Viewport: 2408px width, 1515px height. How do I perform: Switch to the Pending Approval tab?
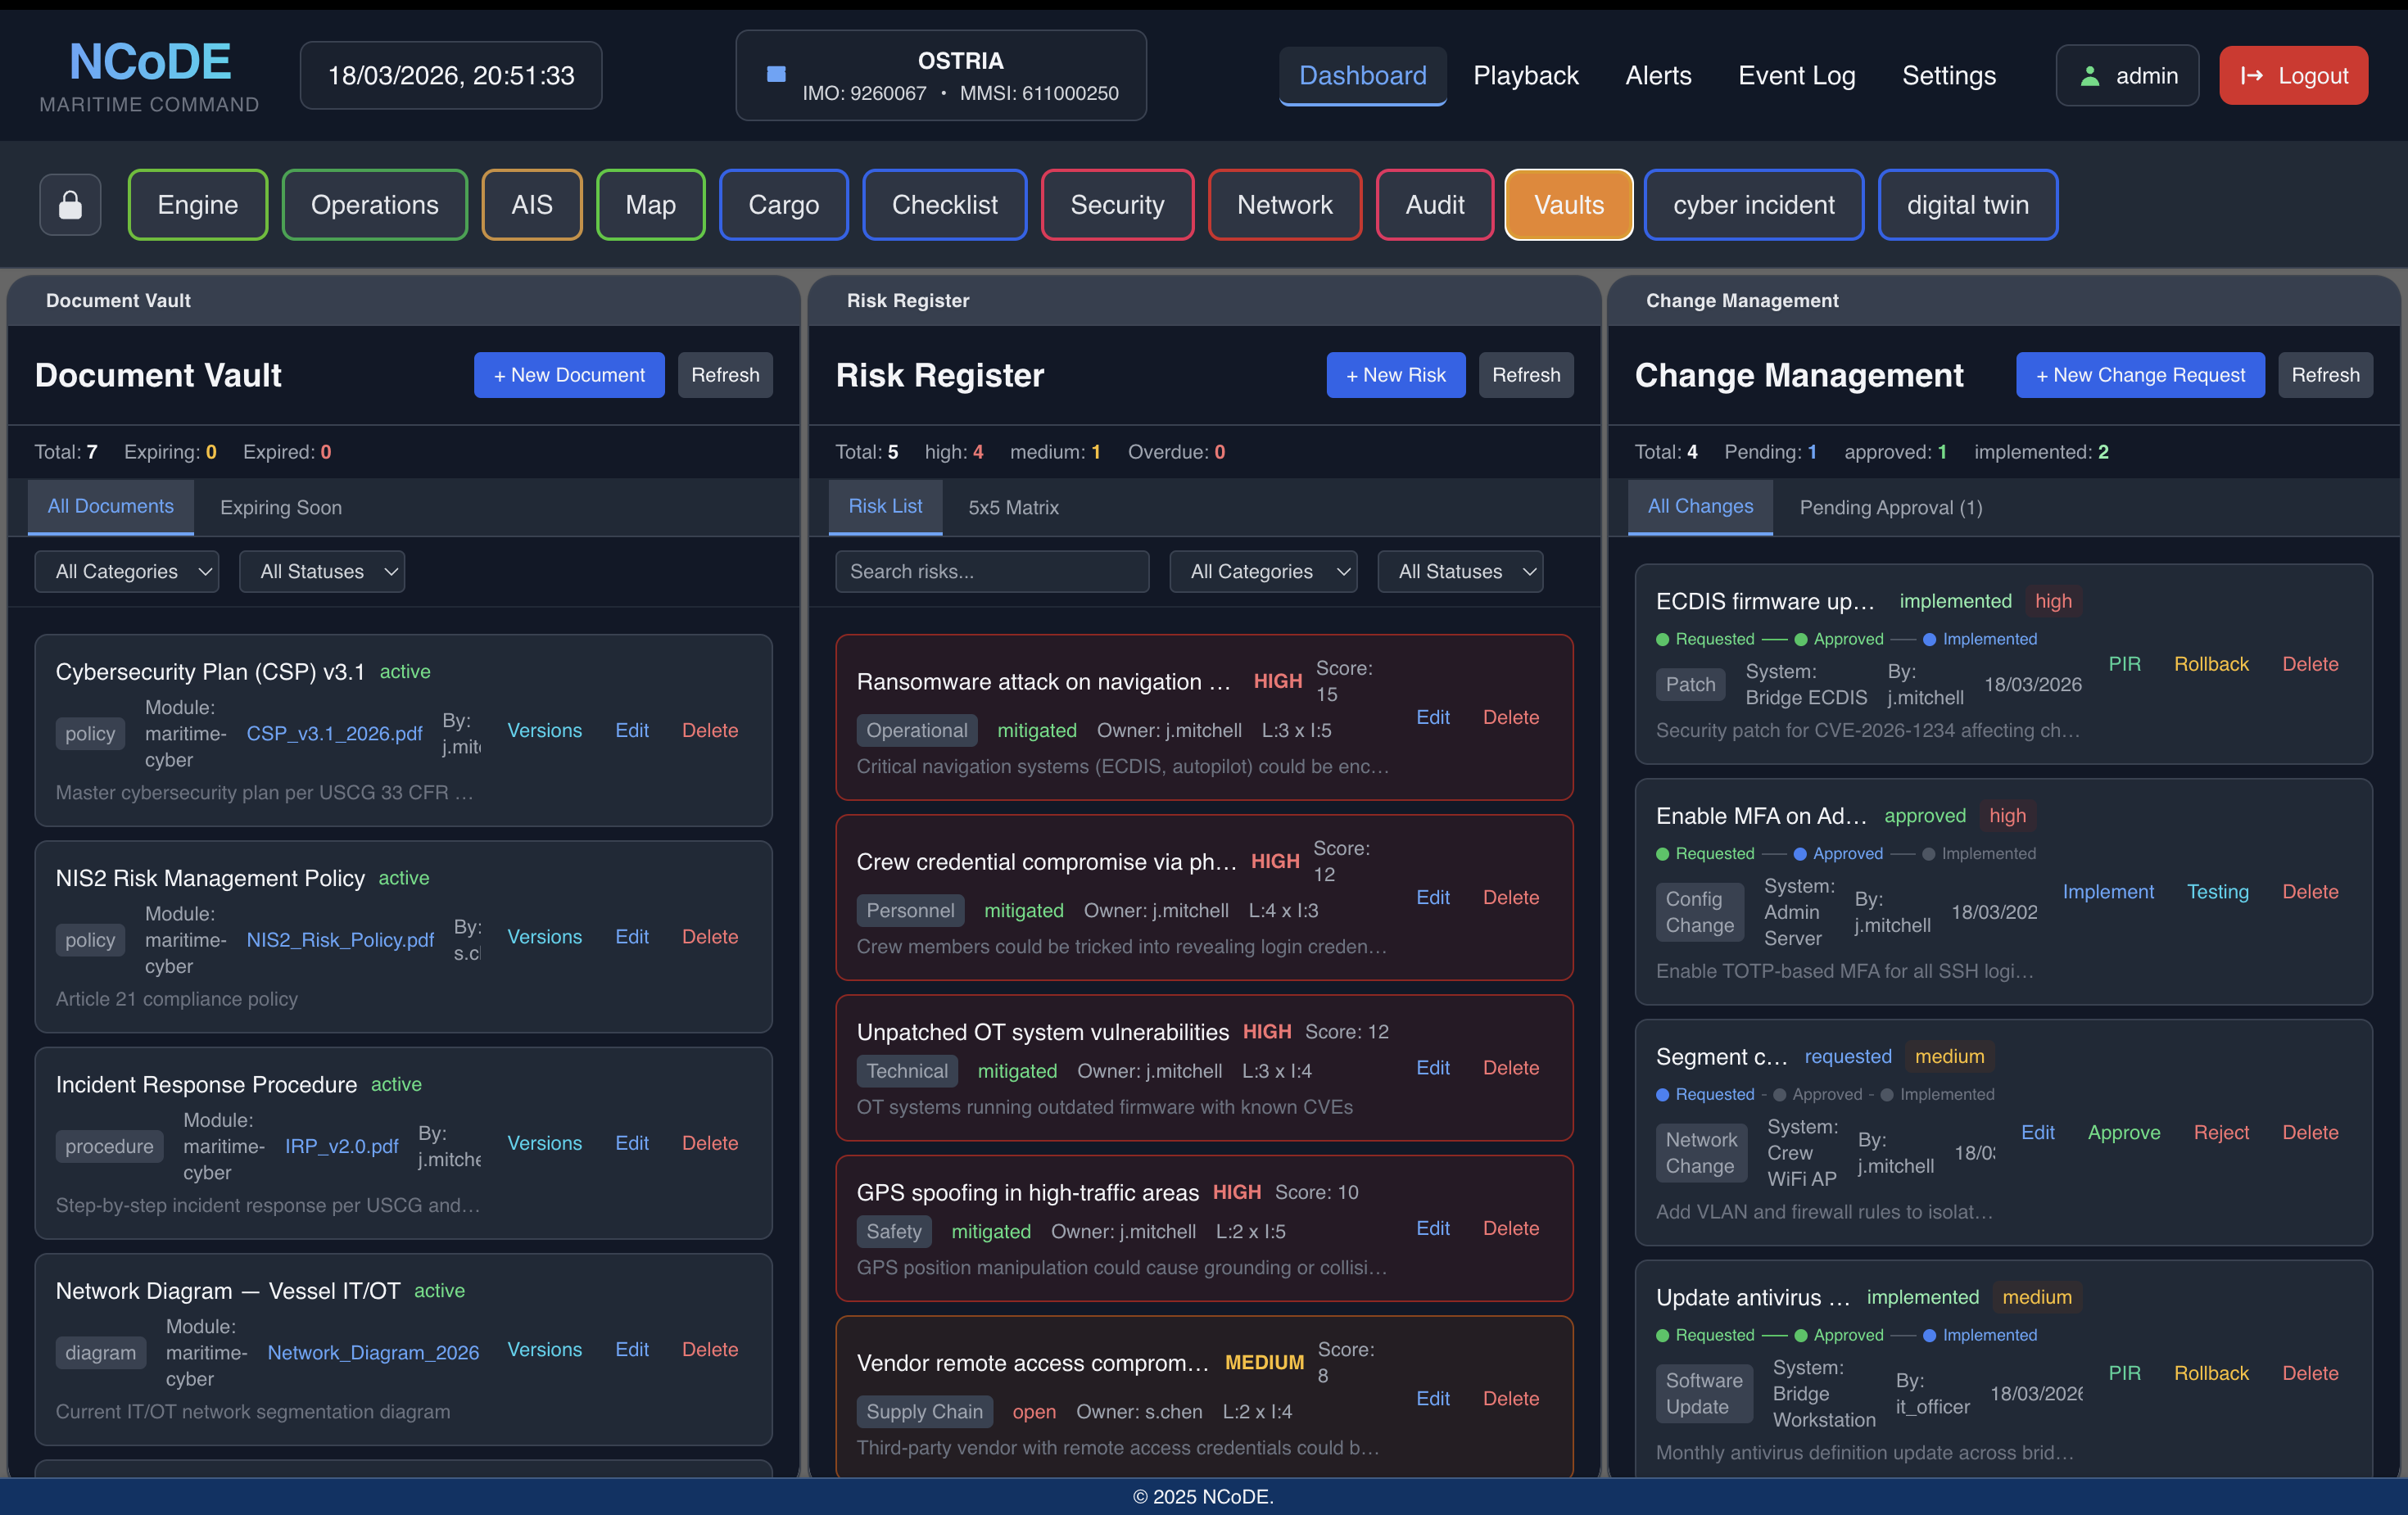click(x=1890, y=507)
